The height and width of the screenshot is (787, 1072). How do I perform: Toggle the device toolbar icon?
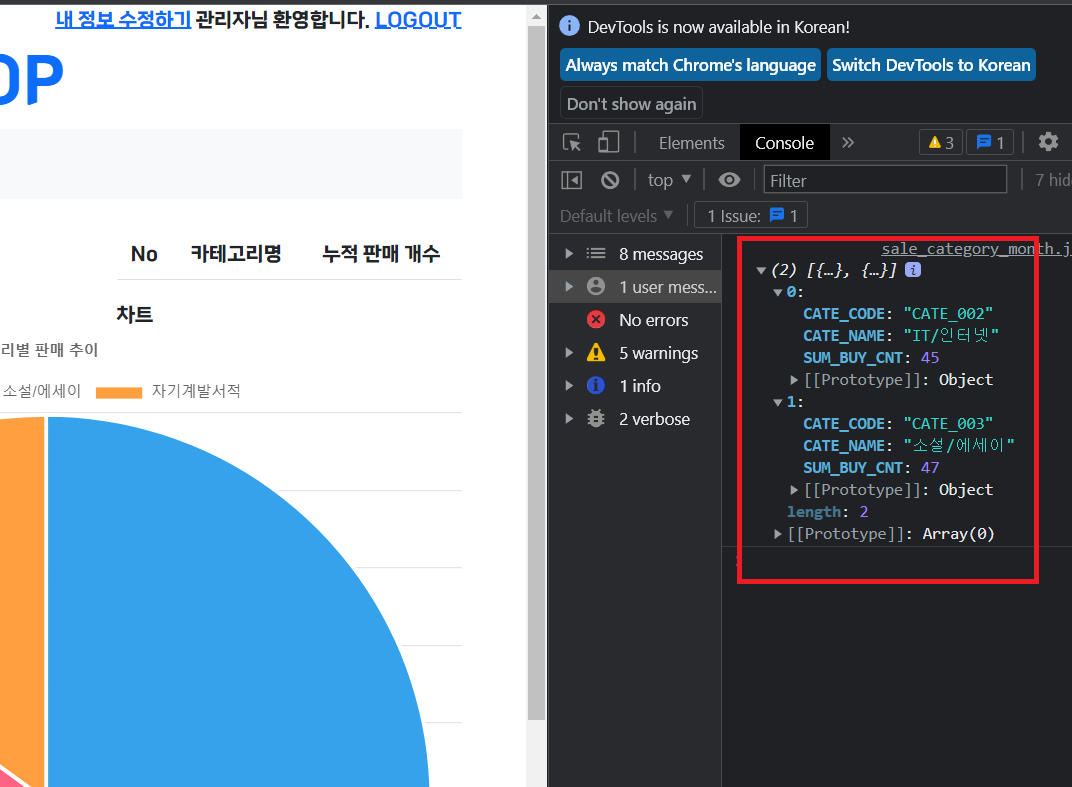pos(608,142)
